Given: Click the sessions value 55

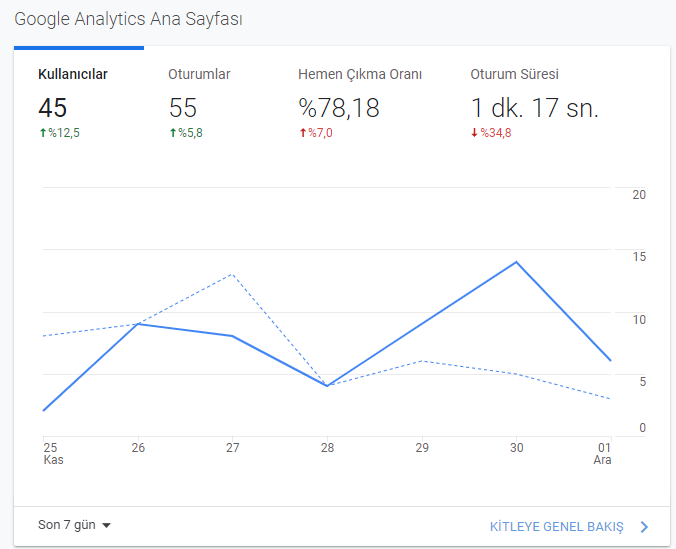Looking at the screenshot, I should [183, 107].
